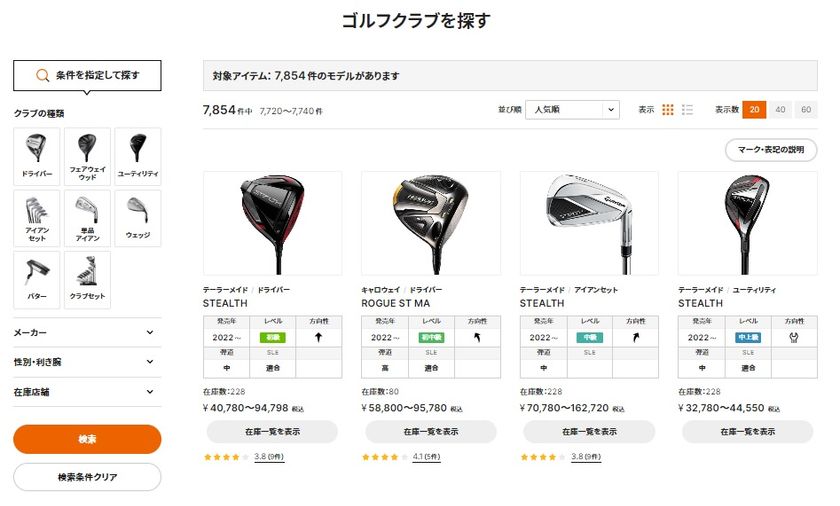Open the ROGUE ST MA driver thumbnail
This screenshot has height=506, width=840.
point(431,223)
